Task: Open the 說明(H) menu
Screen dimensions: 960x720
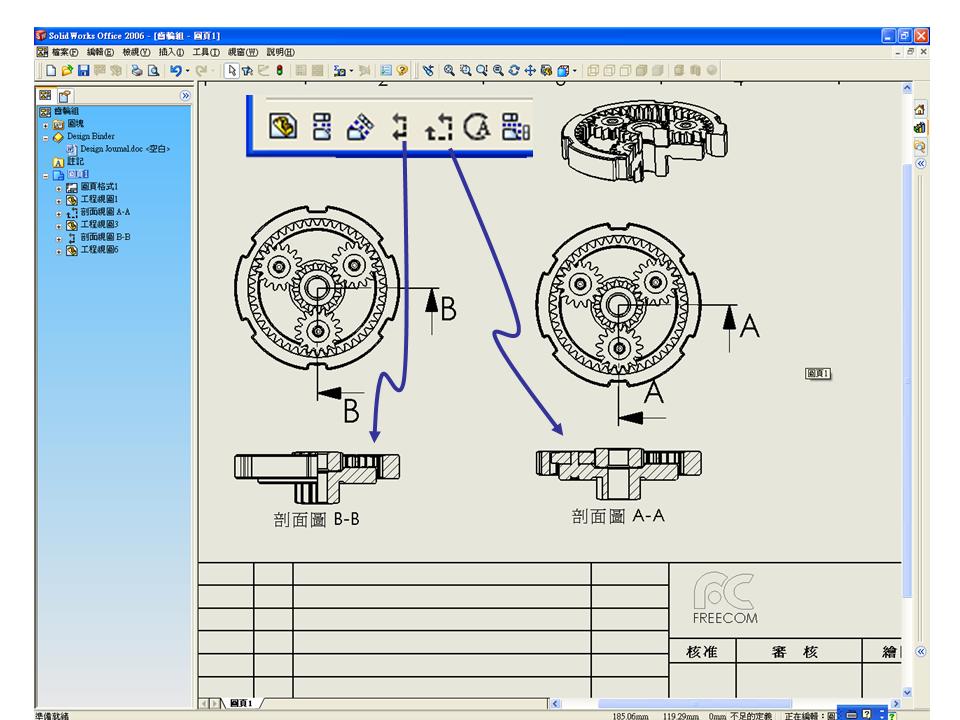Action: 280,52
